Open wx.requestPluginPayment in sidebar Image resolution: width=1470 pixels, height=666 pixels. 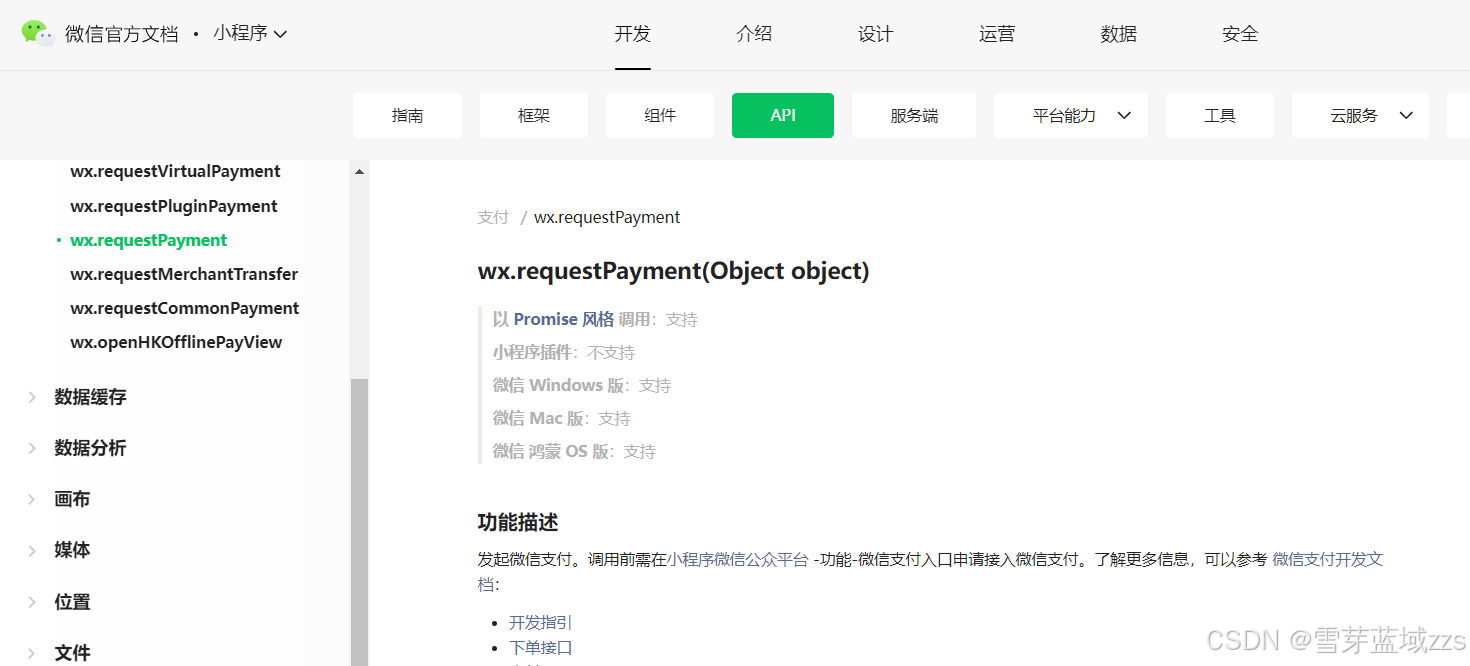click(x=174, y=206)
